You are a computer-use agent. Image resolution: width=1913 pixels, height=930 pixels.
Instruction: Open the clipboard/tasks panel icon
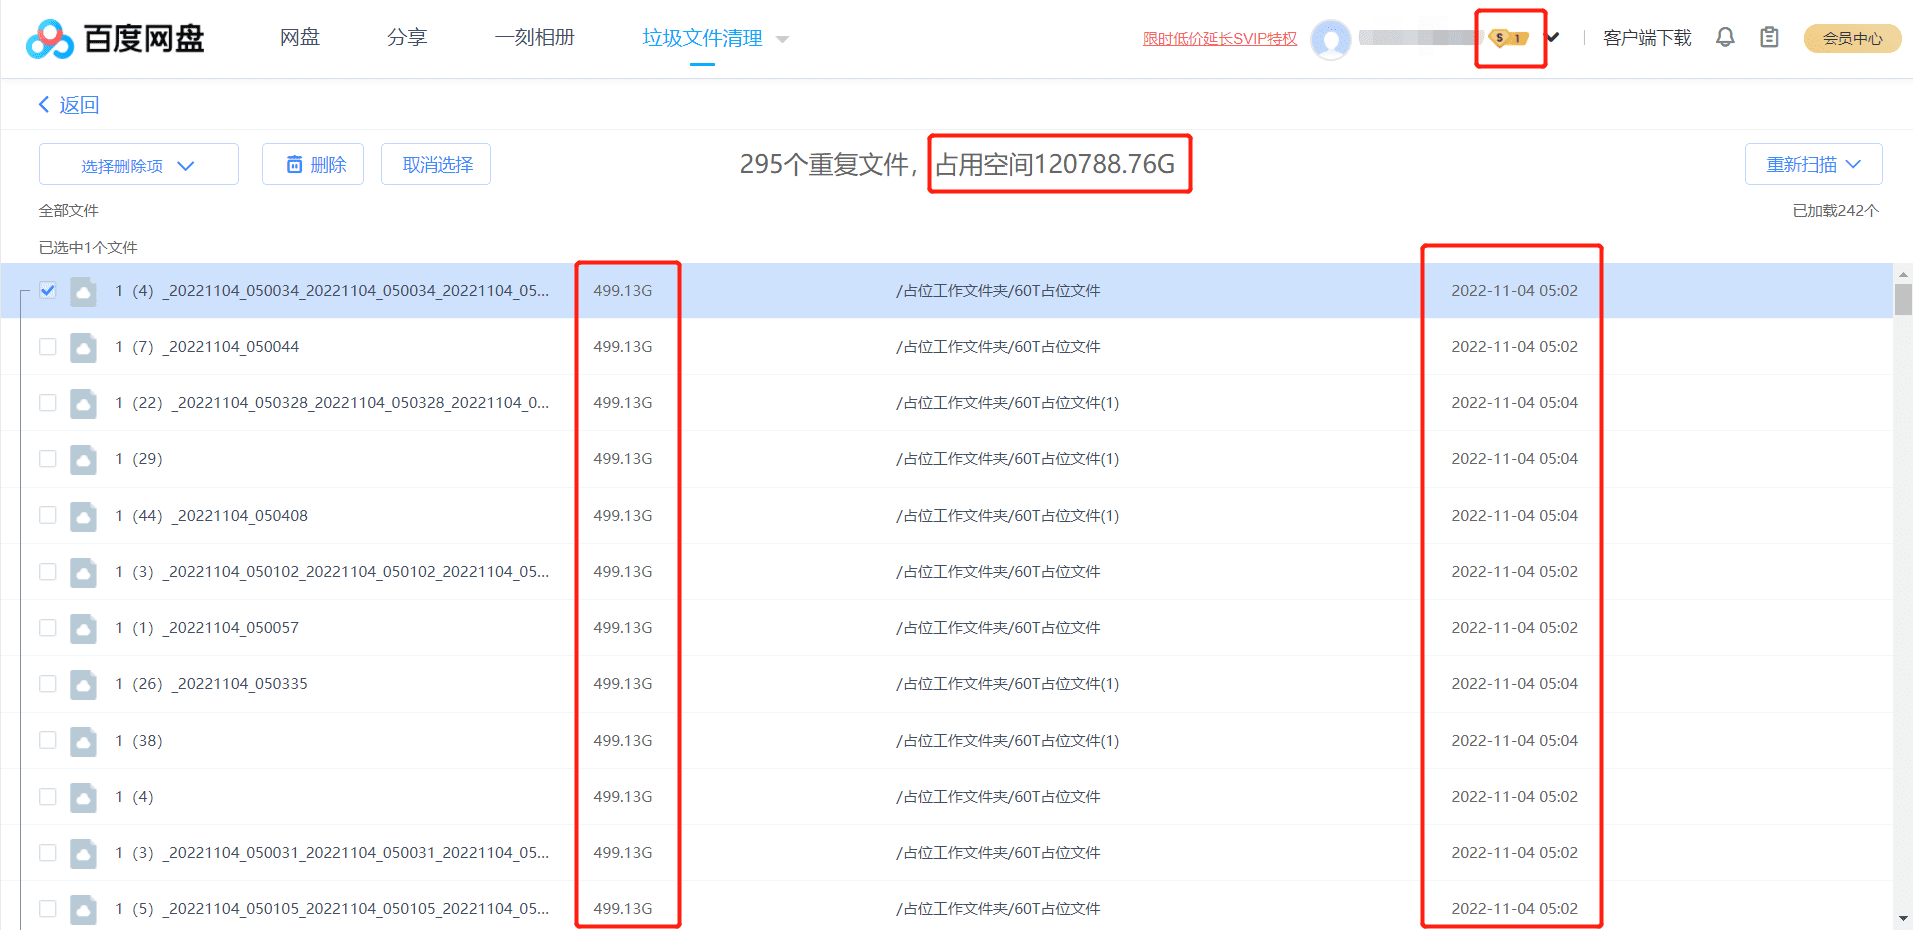[1769, 37]
